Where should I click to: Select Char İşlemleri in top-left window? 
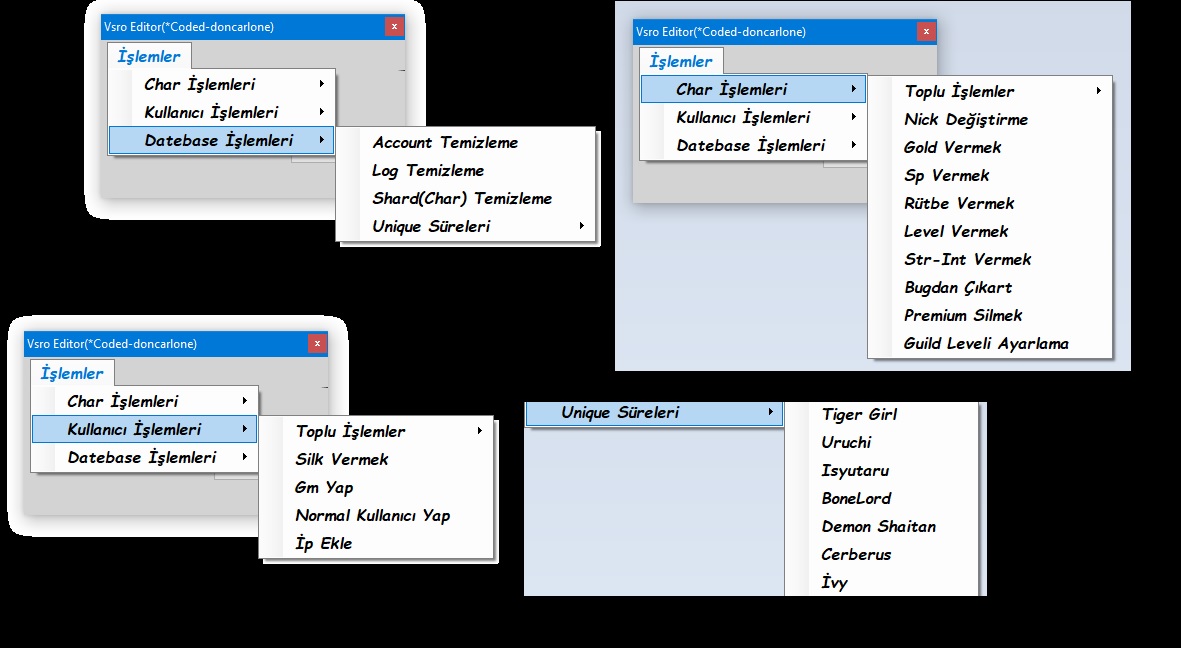(x=221, y=84)
